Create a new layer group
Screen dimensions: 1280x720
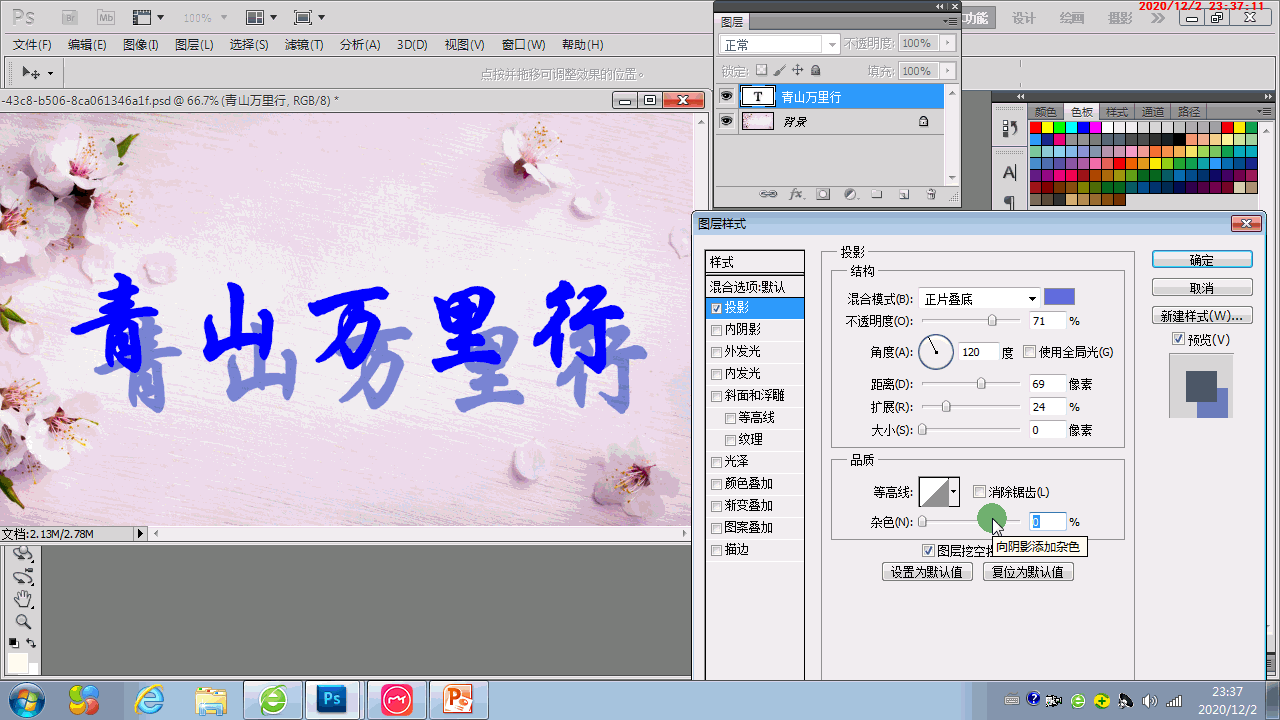[x=877, y=194]
